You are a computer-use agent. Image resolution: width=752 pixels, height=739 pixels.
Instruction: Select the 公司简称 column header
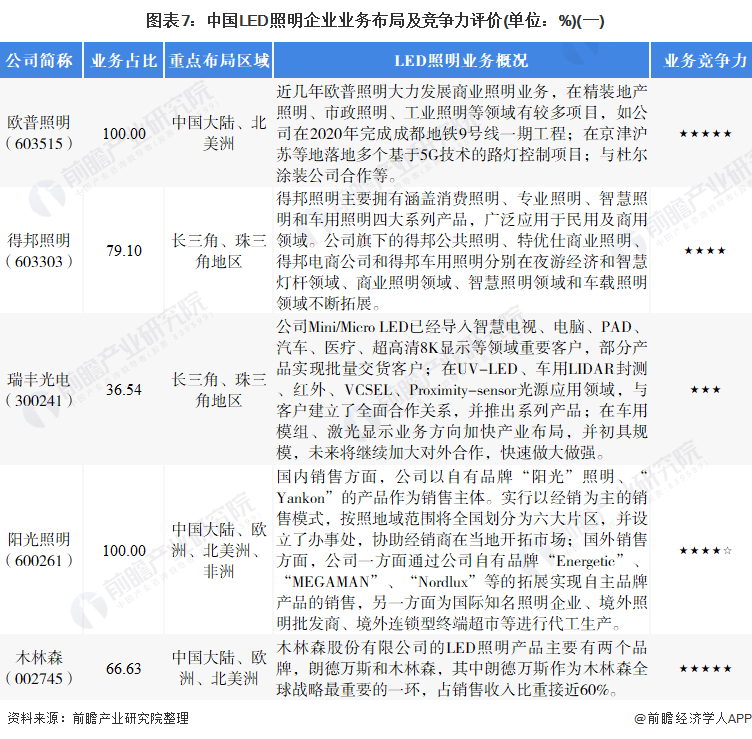click(40, 60)
